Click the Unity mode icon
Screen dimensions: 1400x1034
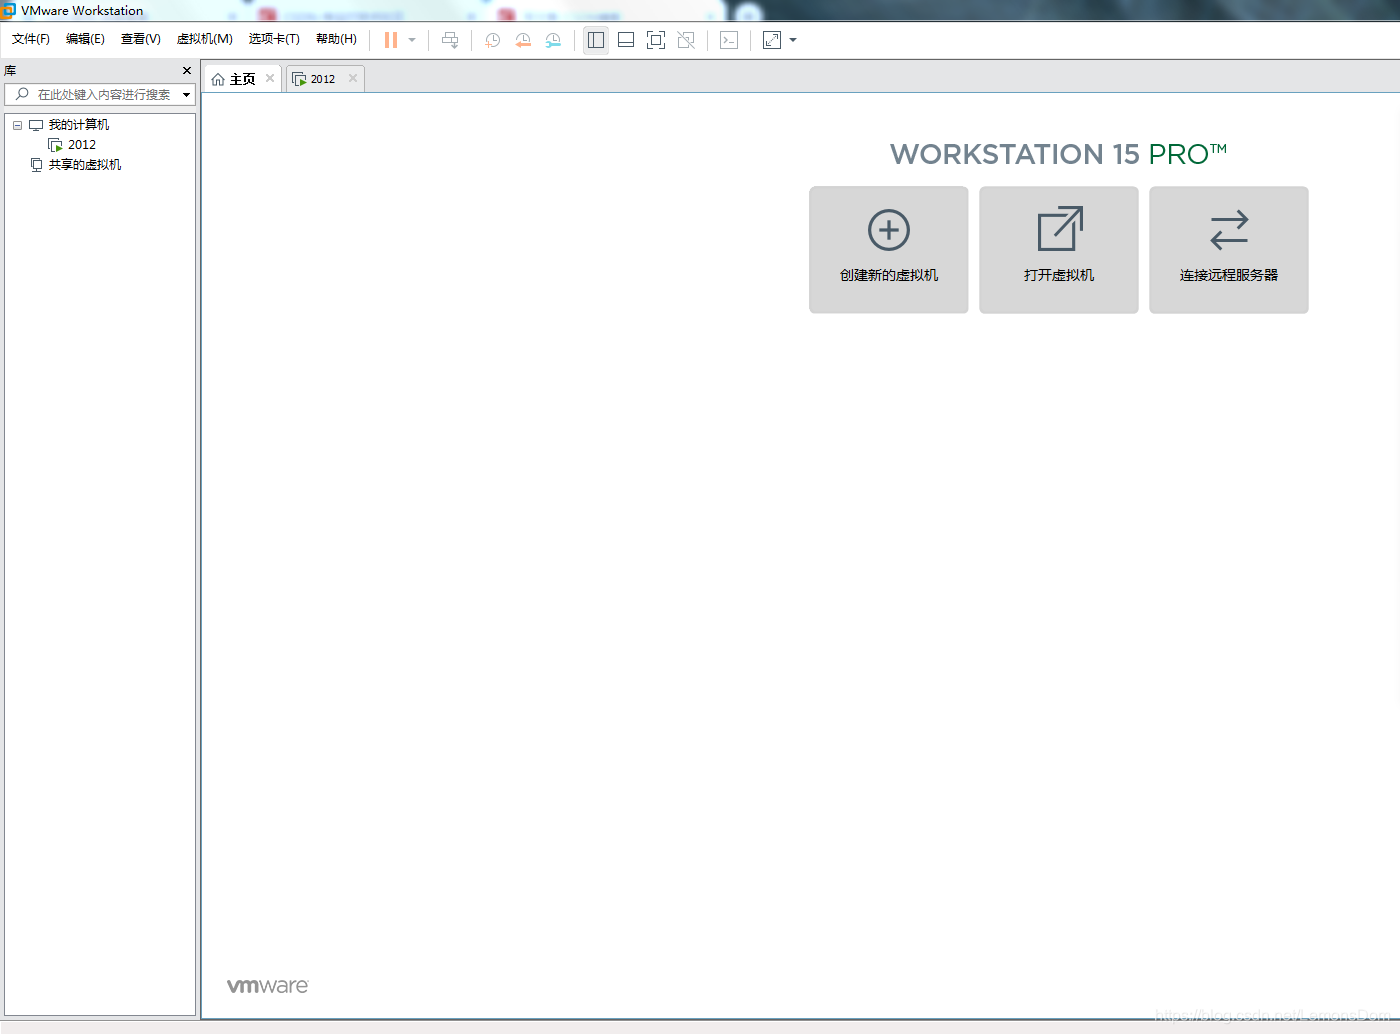[686, 40]
